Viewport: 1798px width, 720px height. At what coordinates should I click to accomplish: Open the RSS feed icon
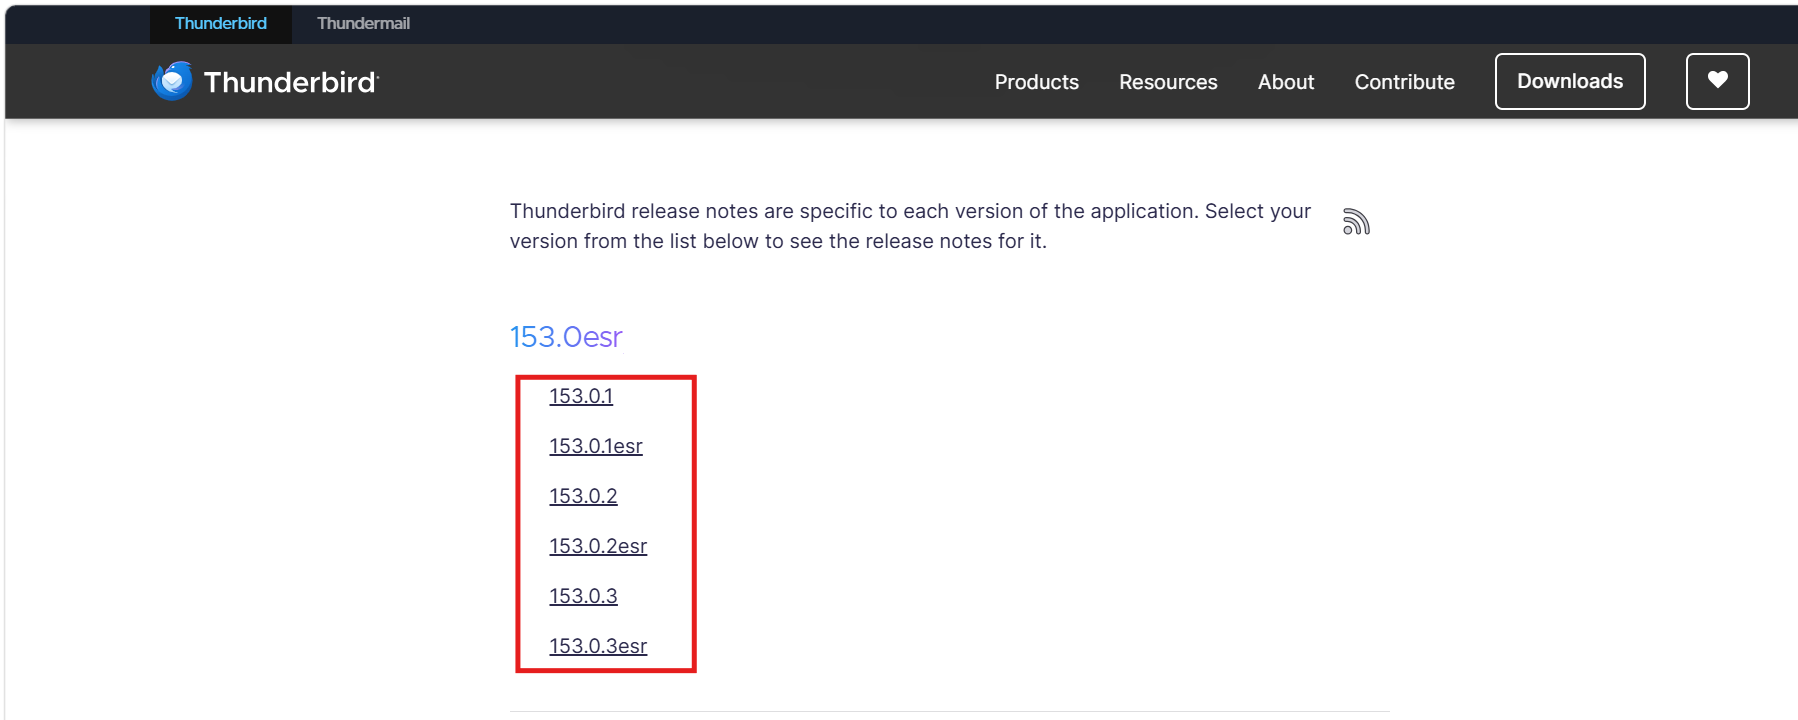coord(1356,221)
